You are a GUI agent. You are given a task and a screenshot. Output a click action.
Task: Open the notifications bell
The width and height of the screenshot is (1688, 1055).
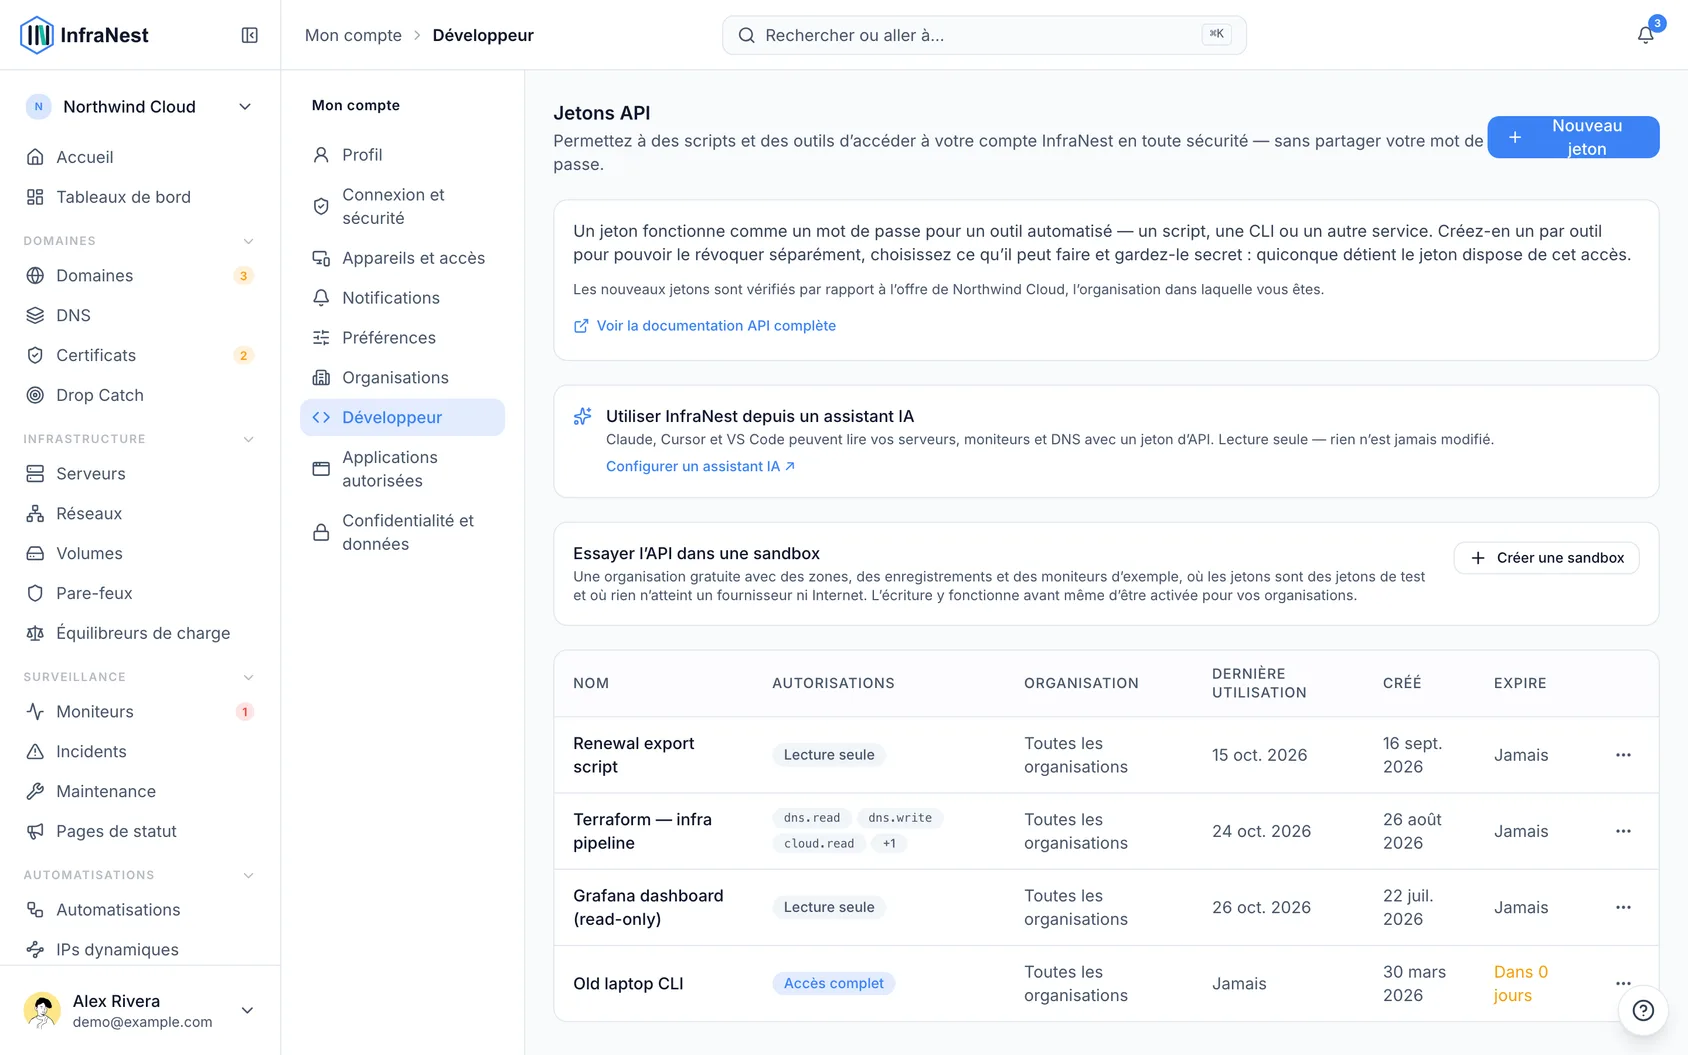coord(1645,35)
